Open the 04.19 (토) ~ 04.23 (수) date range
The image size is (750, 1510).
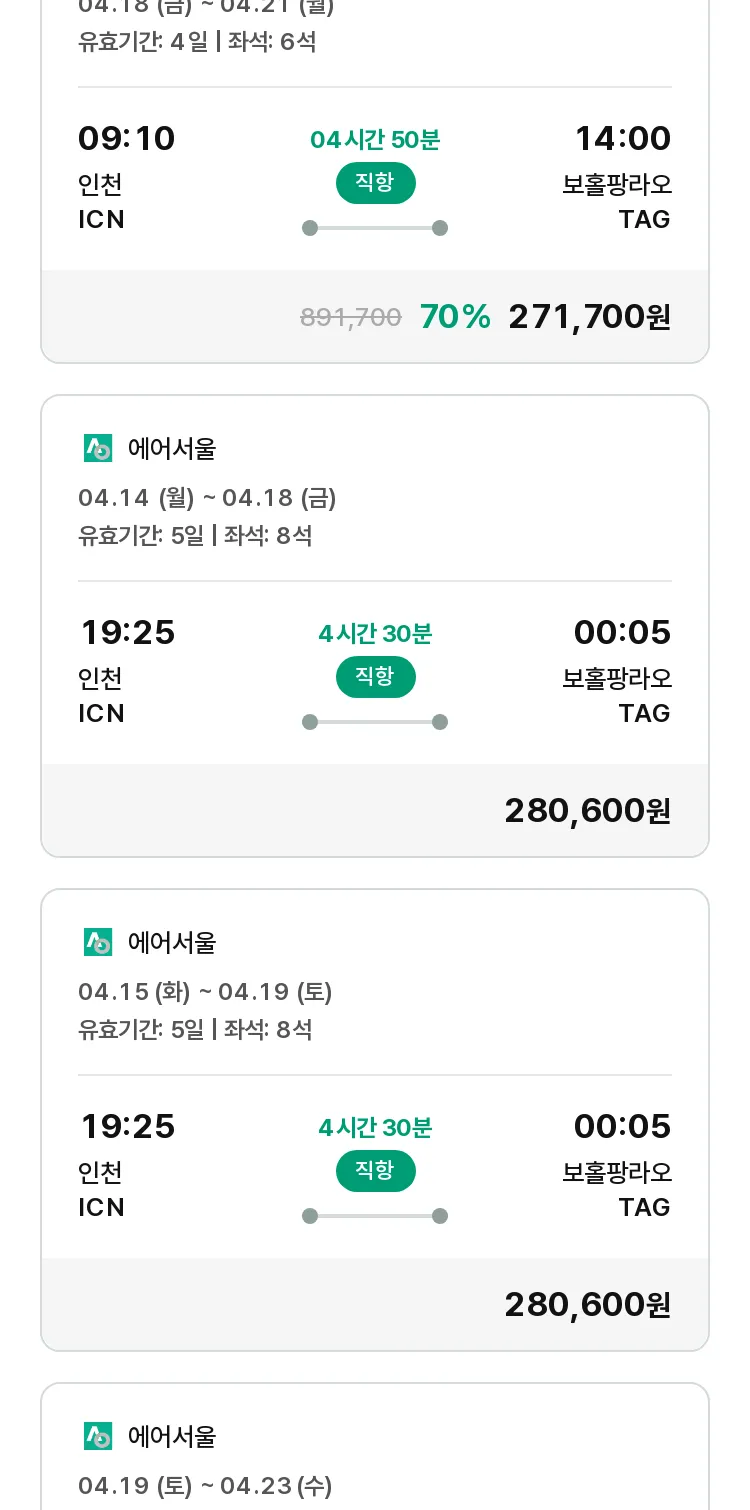pos(205,1486)
